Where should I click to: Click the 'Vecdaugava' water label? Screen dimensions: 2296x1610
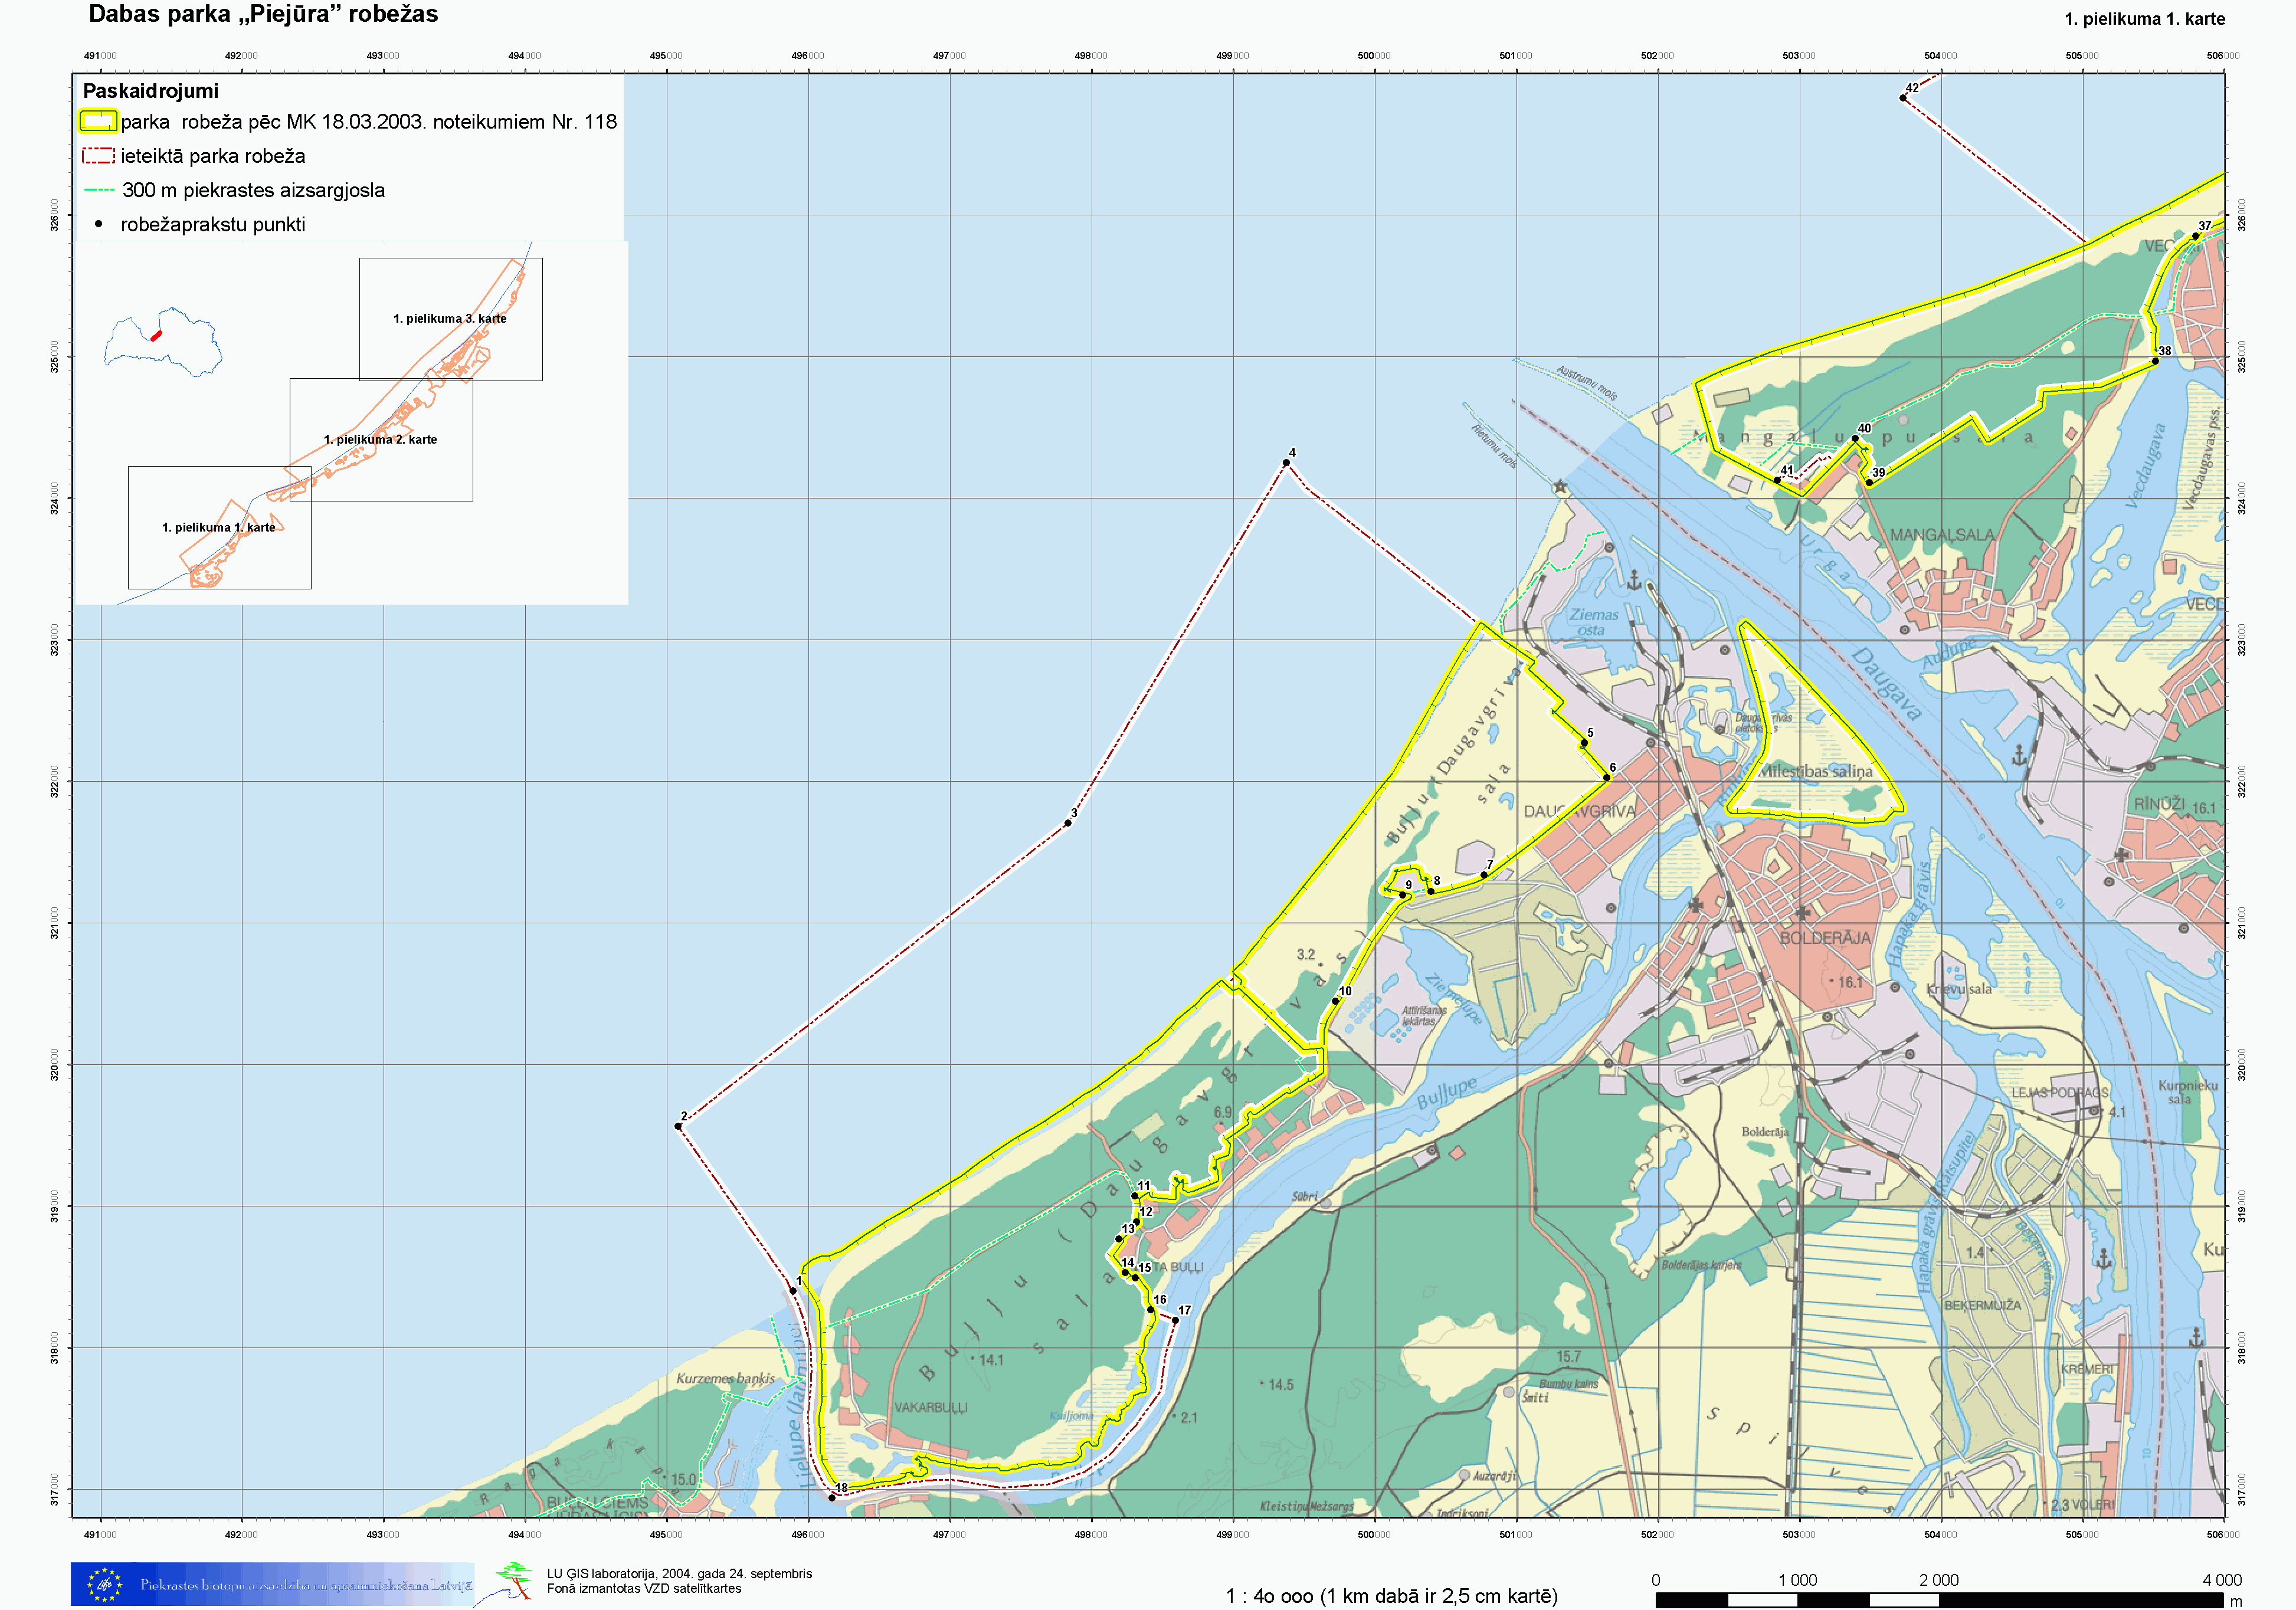coord(2145,466)
